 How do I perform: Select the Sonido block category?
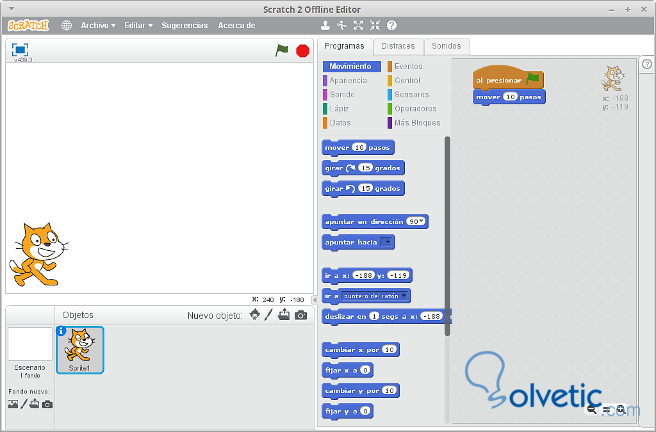point(339,95)
